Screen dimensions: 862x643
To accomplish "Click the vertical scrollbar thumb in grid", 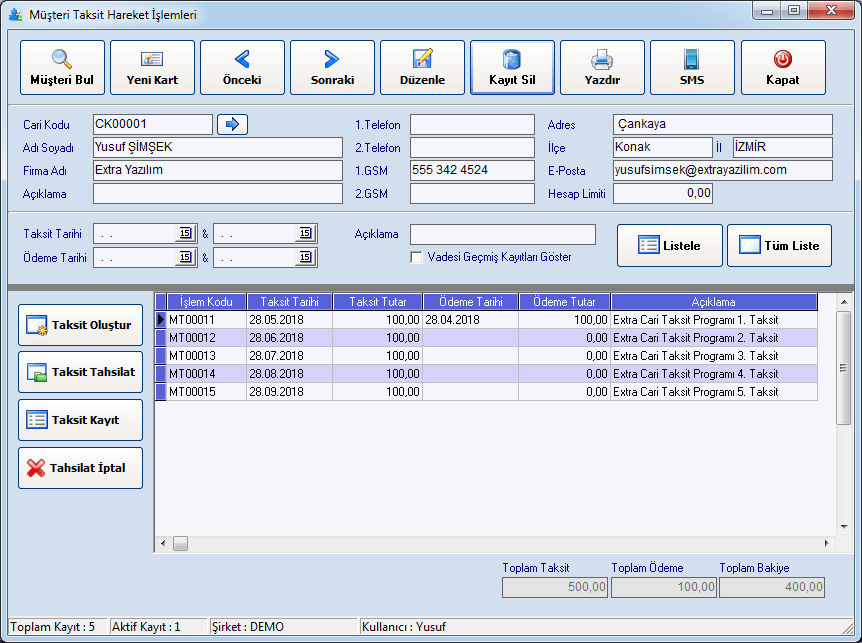I will point(843,368).
